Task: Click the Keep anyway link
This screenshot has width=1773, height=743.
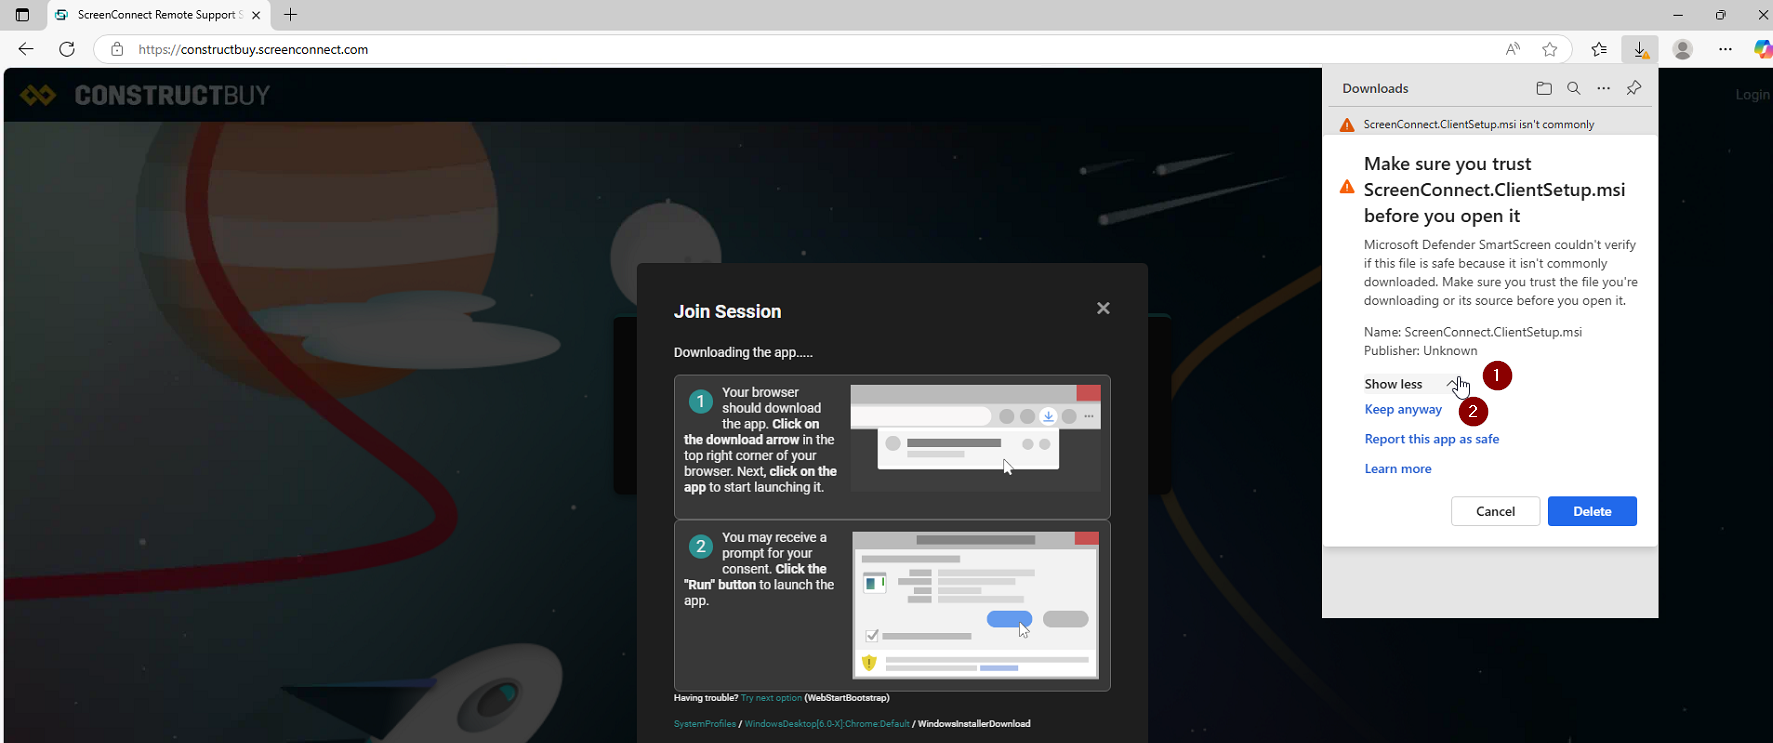Action: pyautogui.click(x=1403, y=409)
